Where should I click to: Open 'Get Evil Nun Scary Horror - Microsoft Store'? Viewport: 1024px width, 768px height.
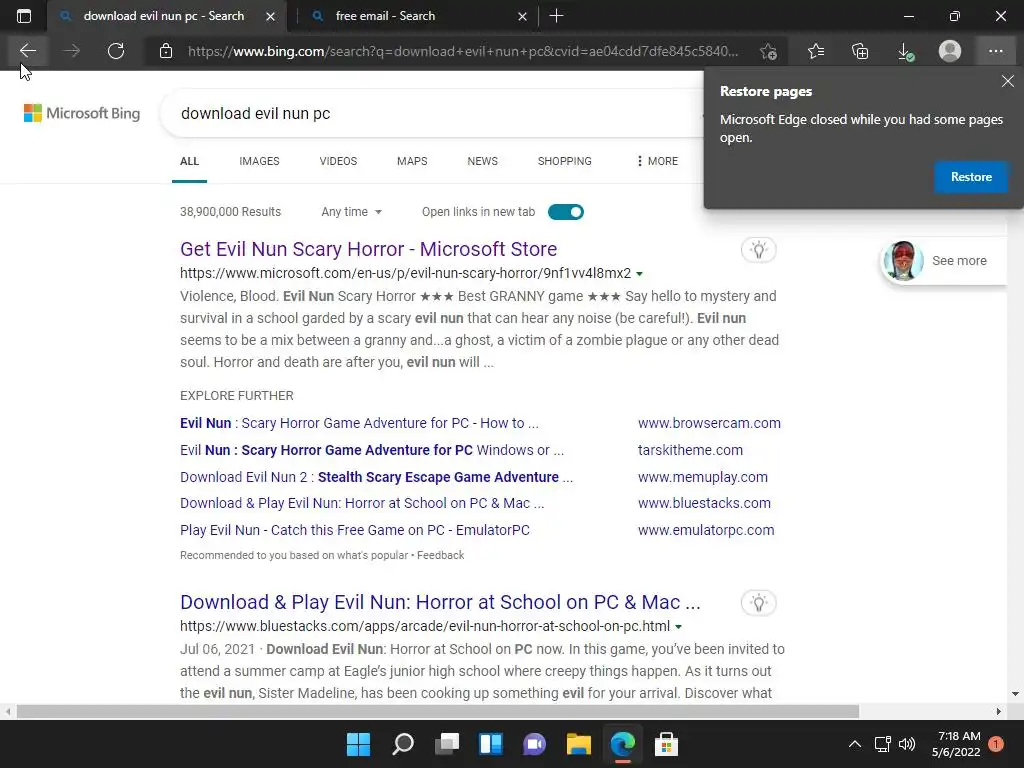tap(368, 249)
